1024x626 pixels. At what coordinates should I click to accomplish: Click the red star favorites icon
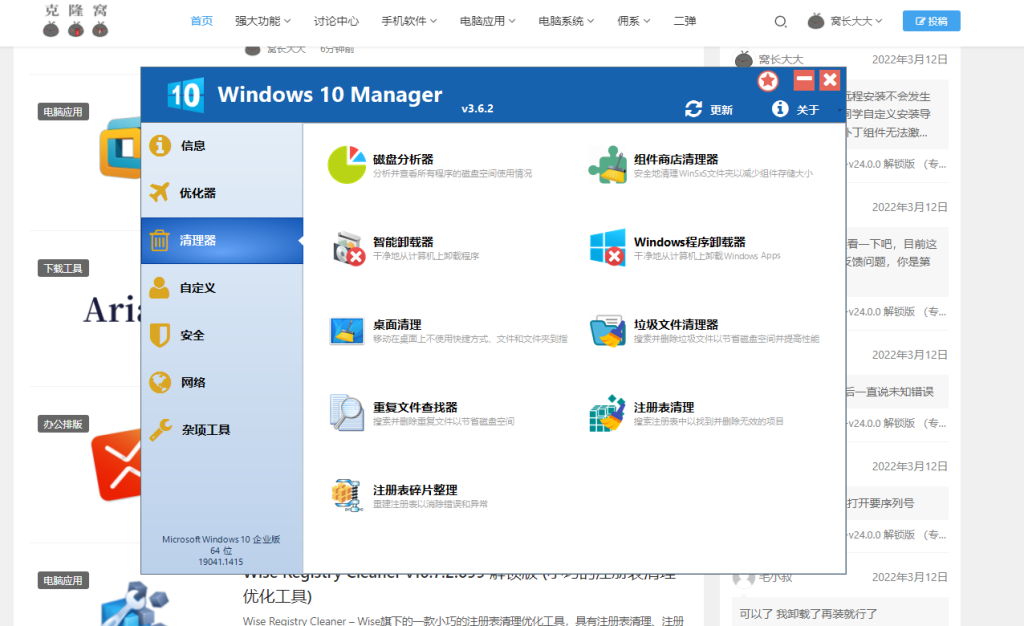pos(768,81)
